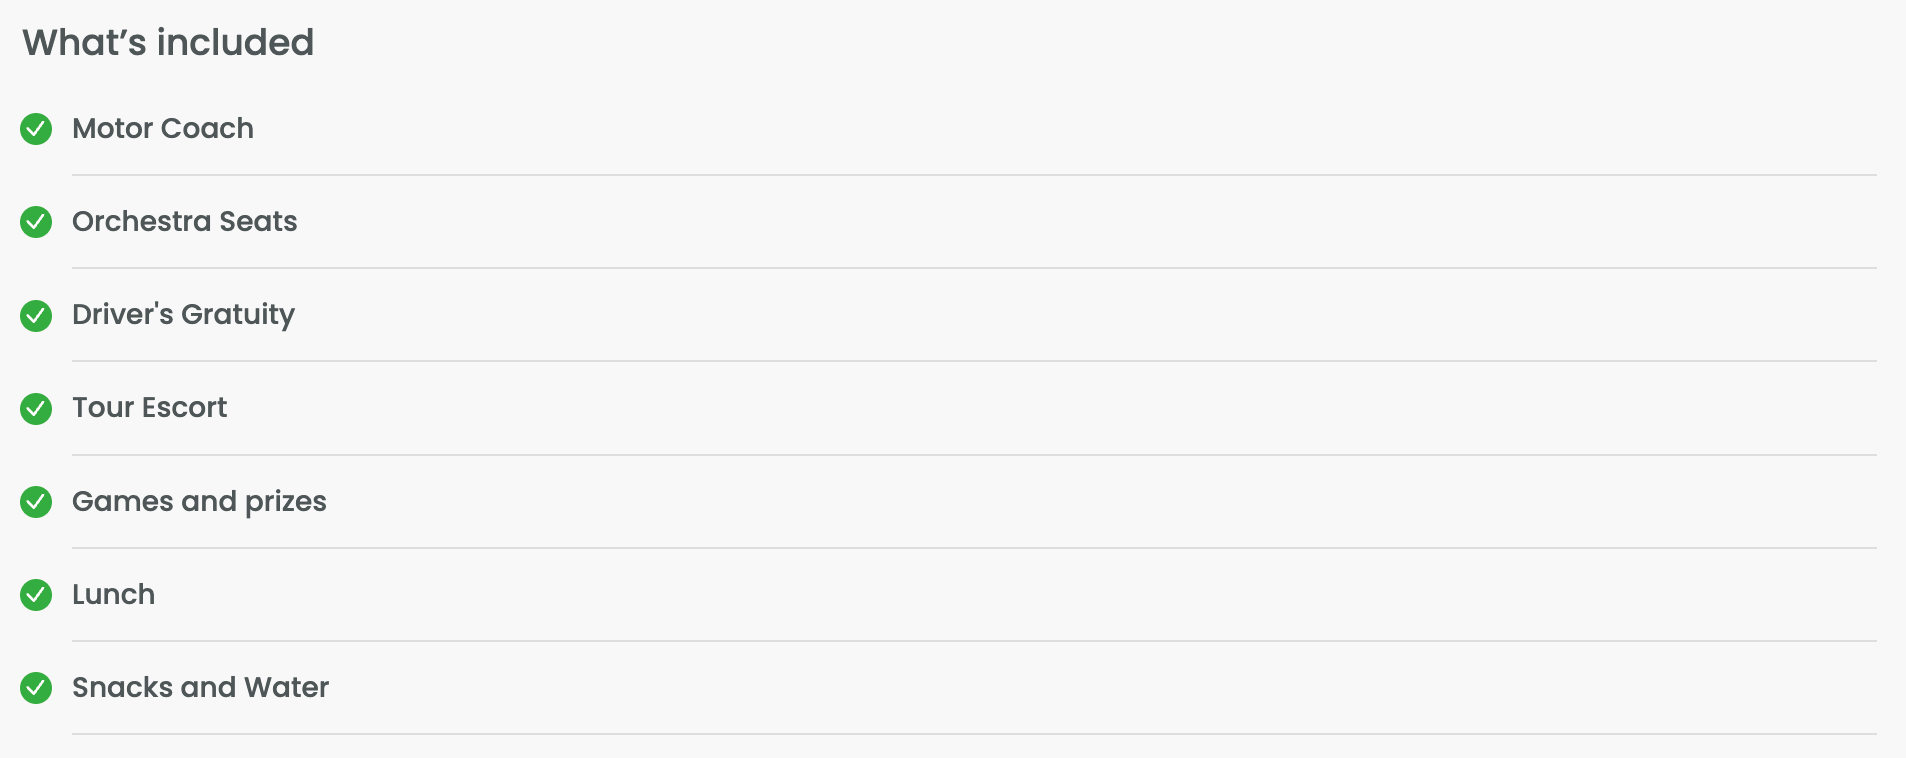Click the Driver's Gratuity text

coord(183,315)
